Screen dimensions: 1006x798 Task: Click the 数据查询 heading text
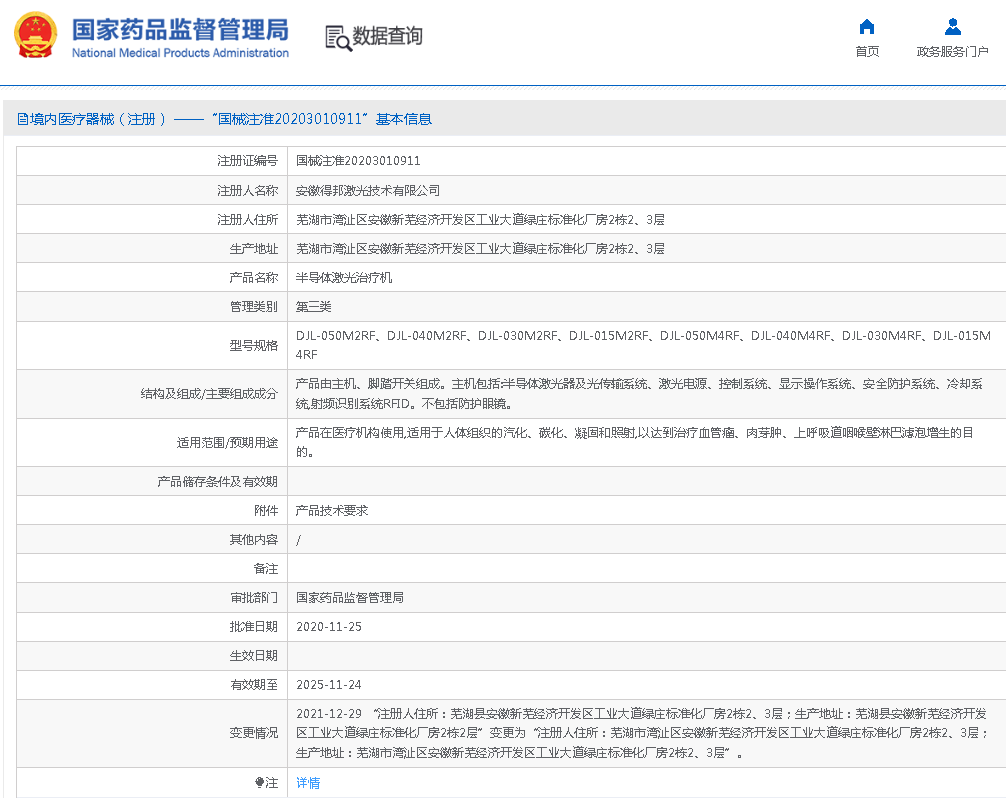tap(388, 36)
